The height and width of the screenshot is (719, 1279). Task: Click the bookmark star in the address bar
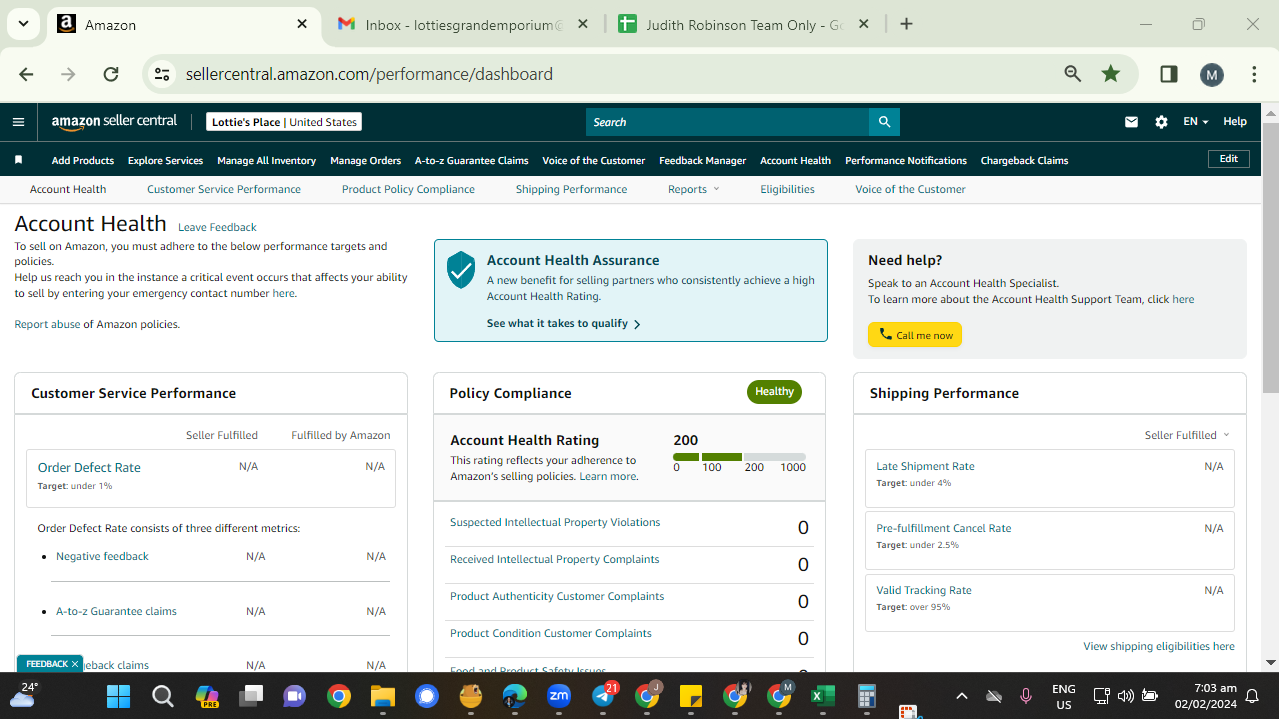click(x=1110, y=74)
